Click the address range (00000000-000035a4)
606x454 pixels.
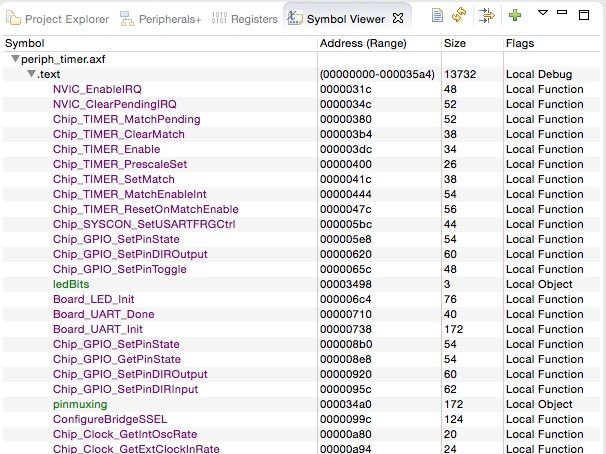pos(377,74)
